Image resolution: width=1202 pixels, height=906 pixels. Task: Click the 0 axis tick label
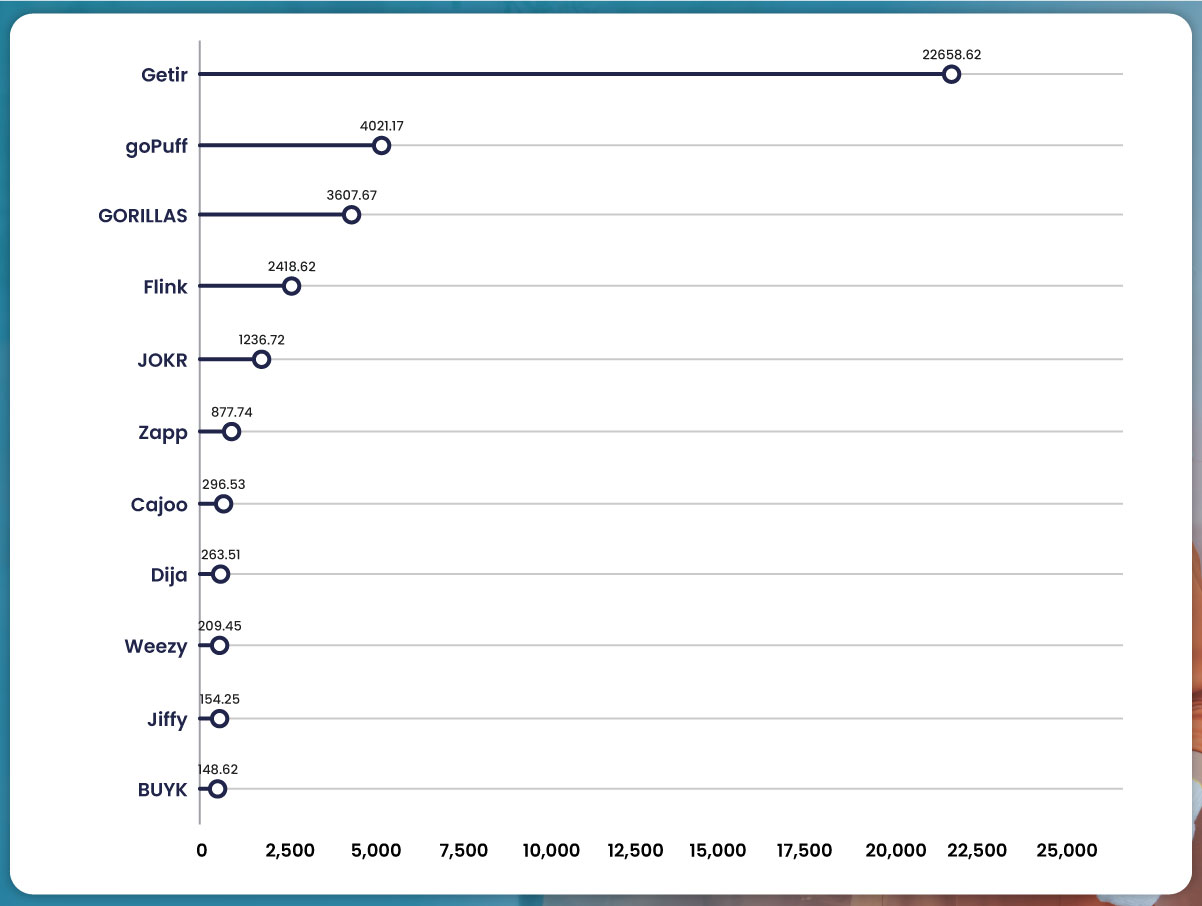(x=201, y=851)
